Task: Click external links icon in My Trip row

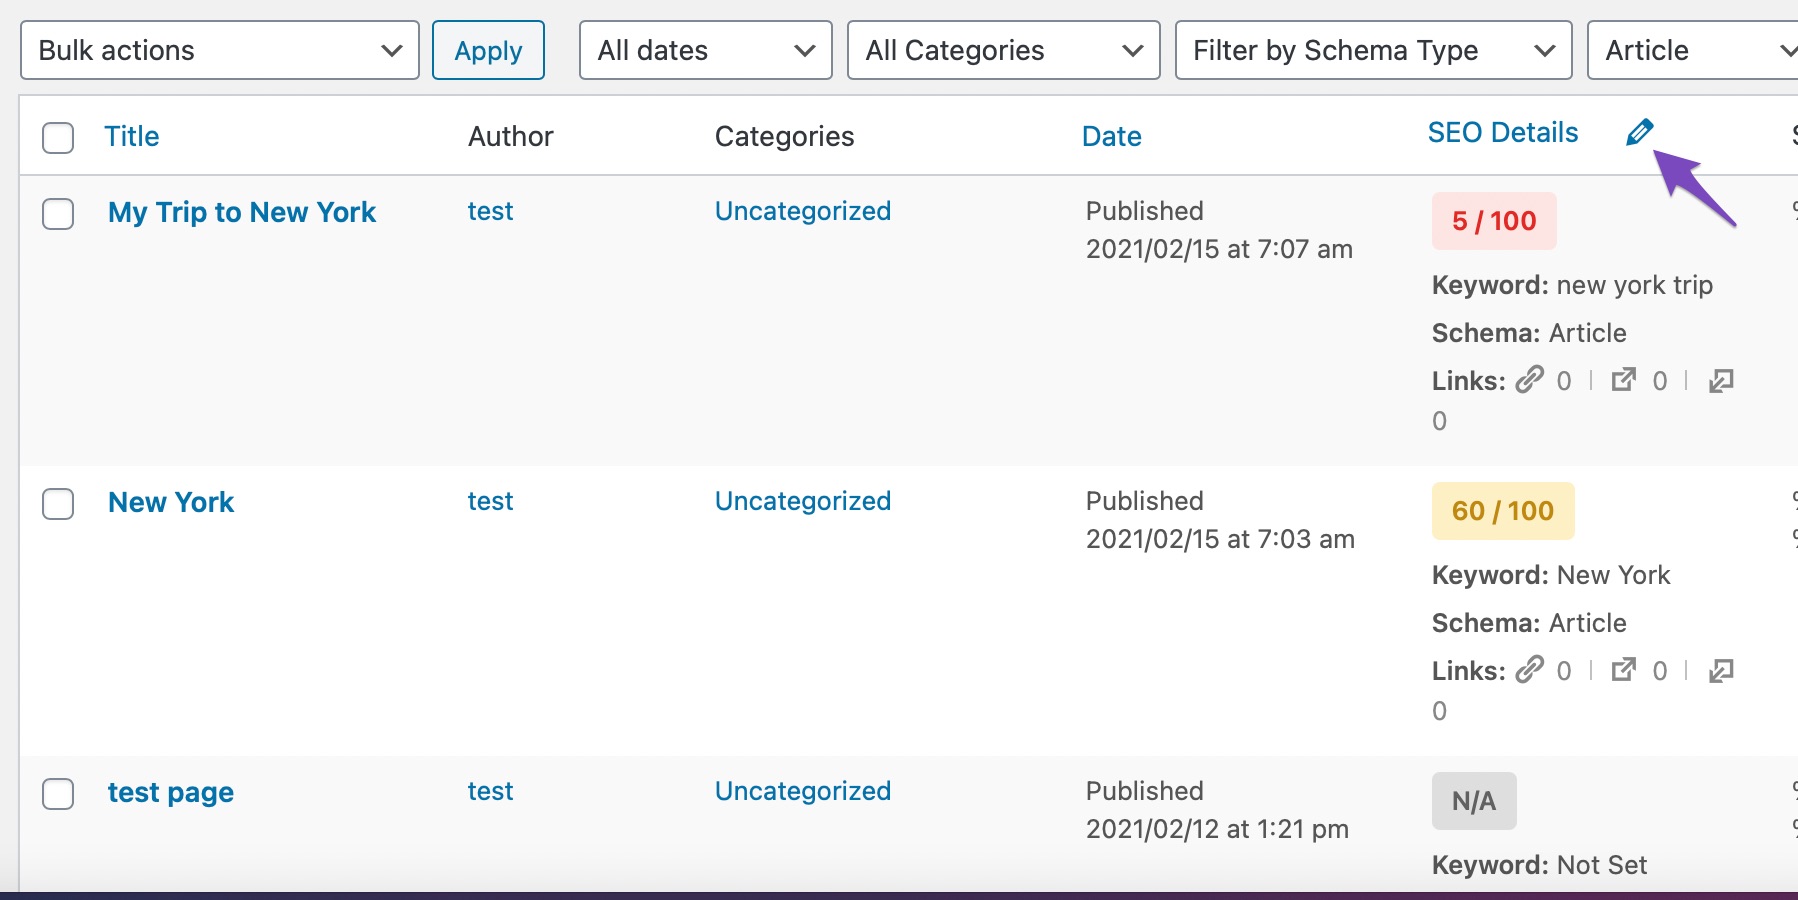Action: [1624, 380]
